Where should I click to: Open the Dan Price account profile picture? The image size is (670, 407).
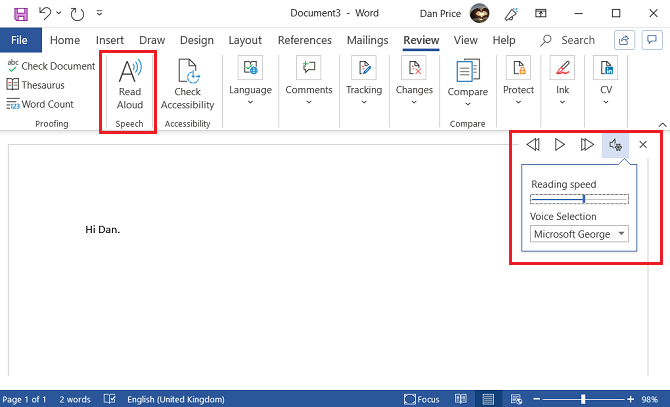coord(479,13)
